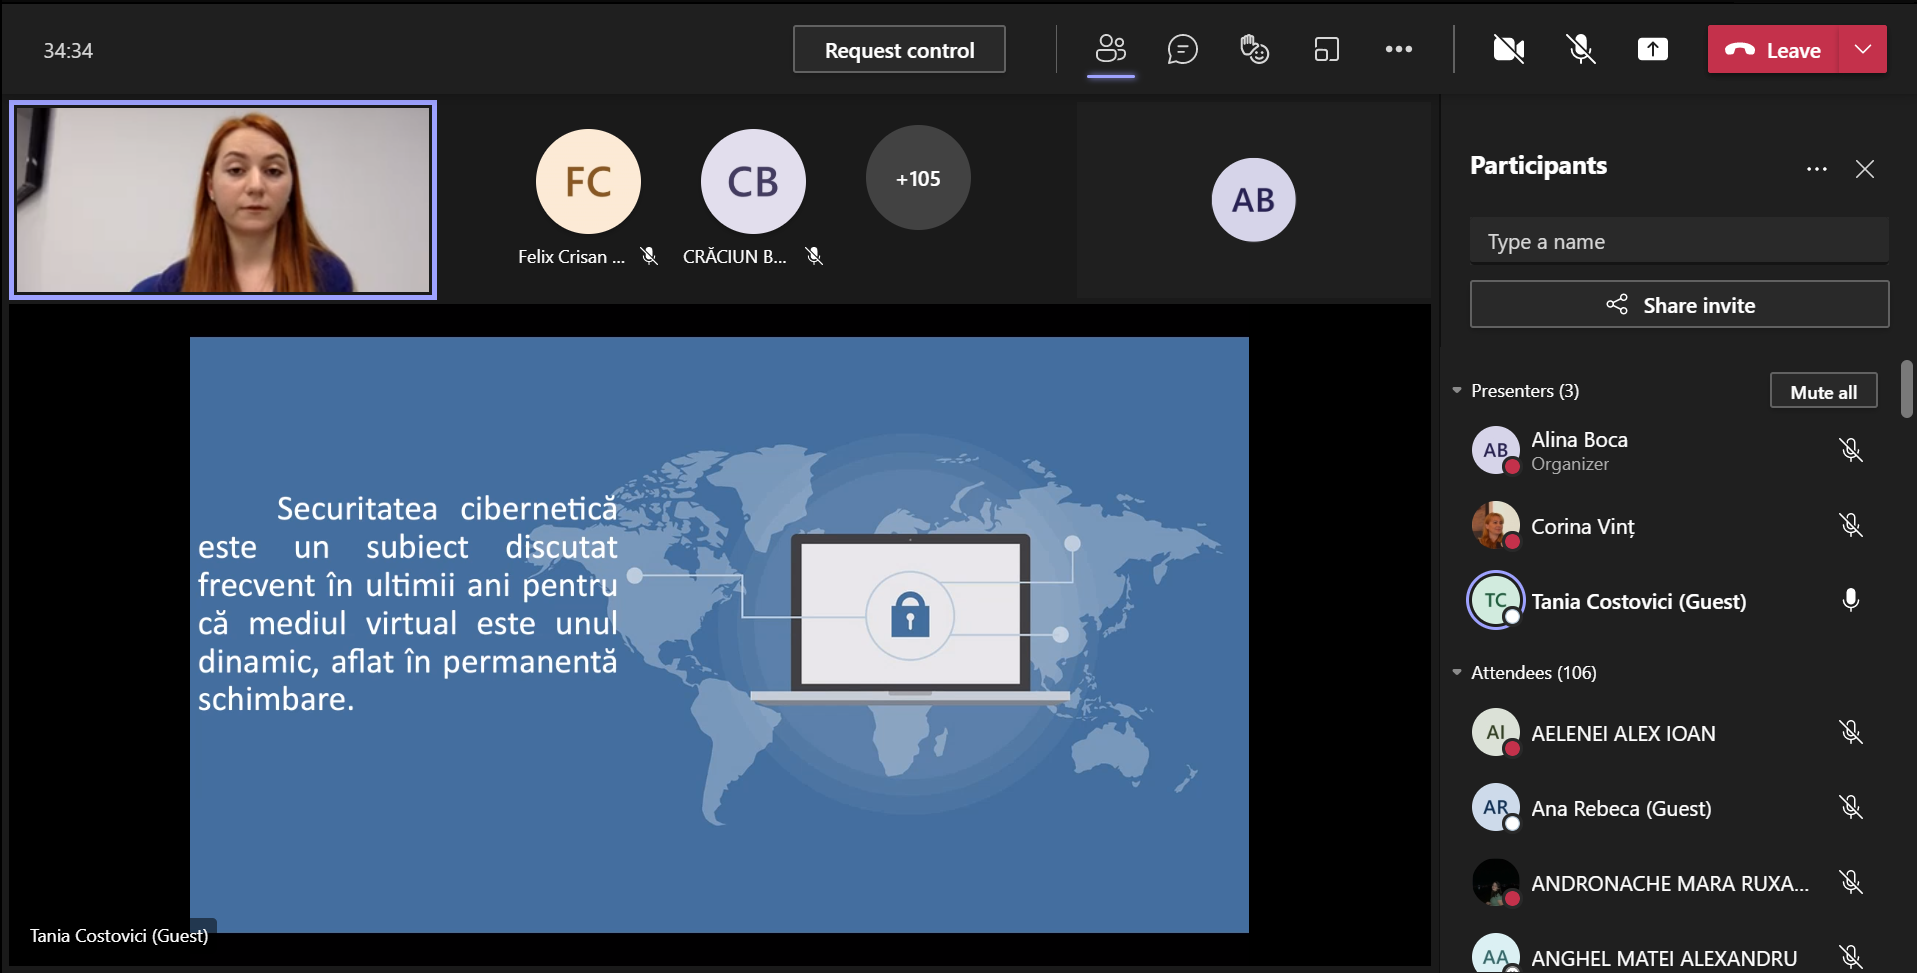This screenshot has width=1917, height=973.
Task: Click the Mute all button
Action: tap(1822, 392)
